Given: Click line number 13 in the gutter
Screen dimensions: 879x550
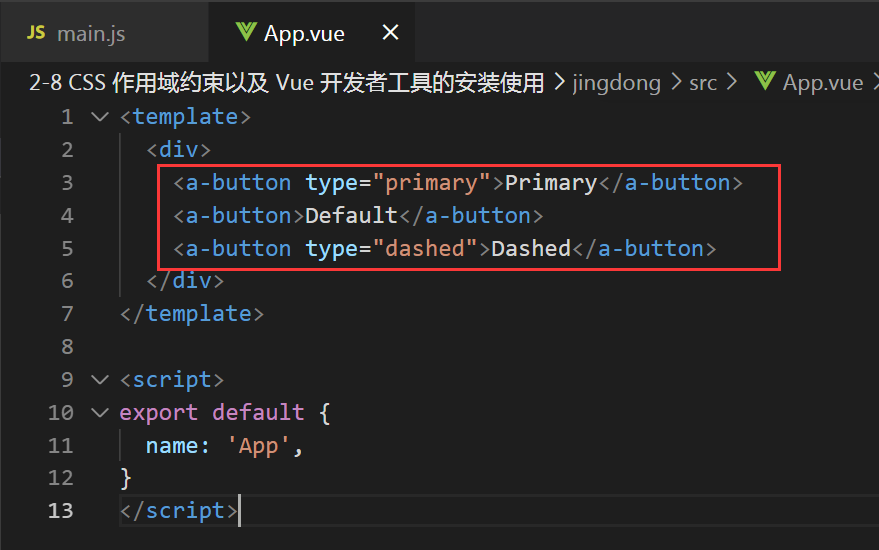Looking at the screenshot, I should [60, 511].
